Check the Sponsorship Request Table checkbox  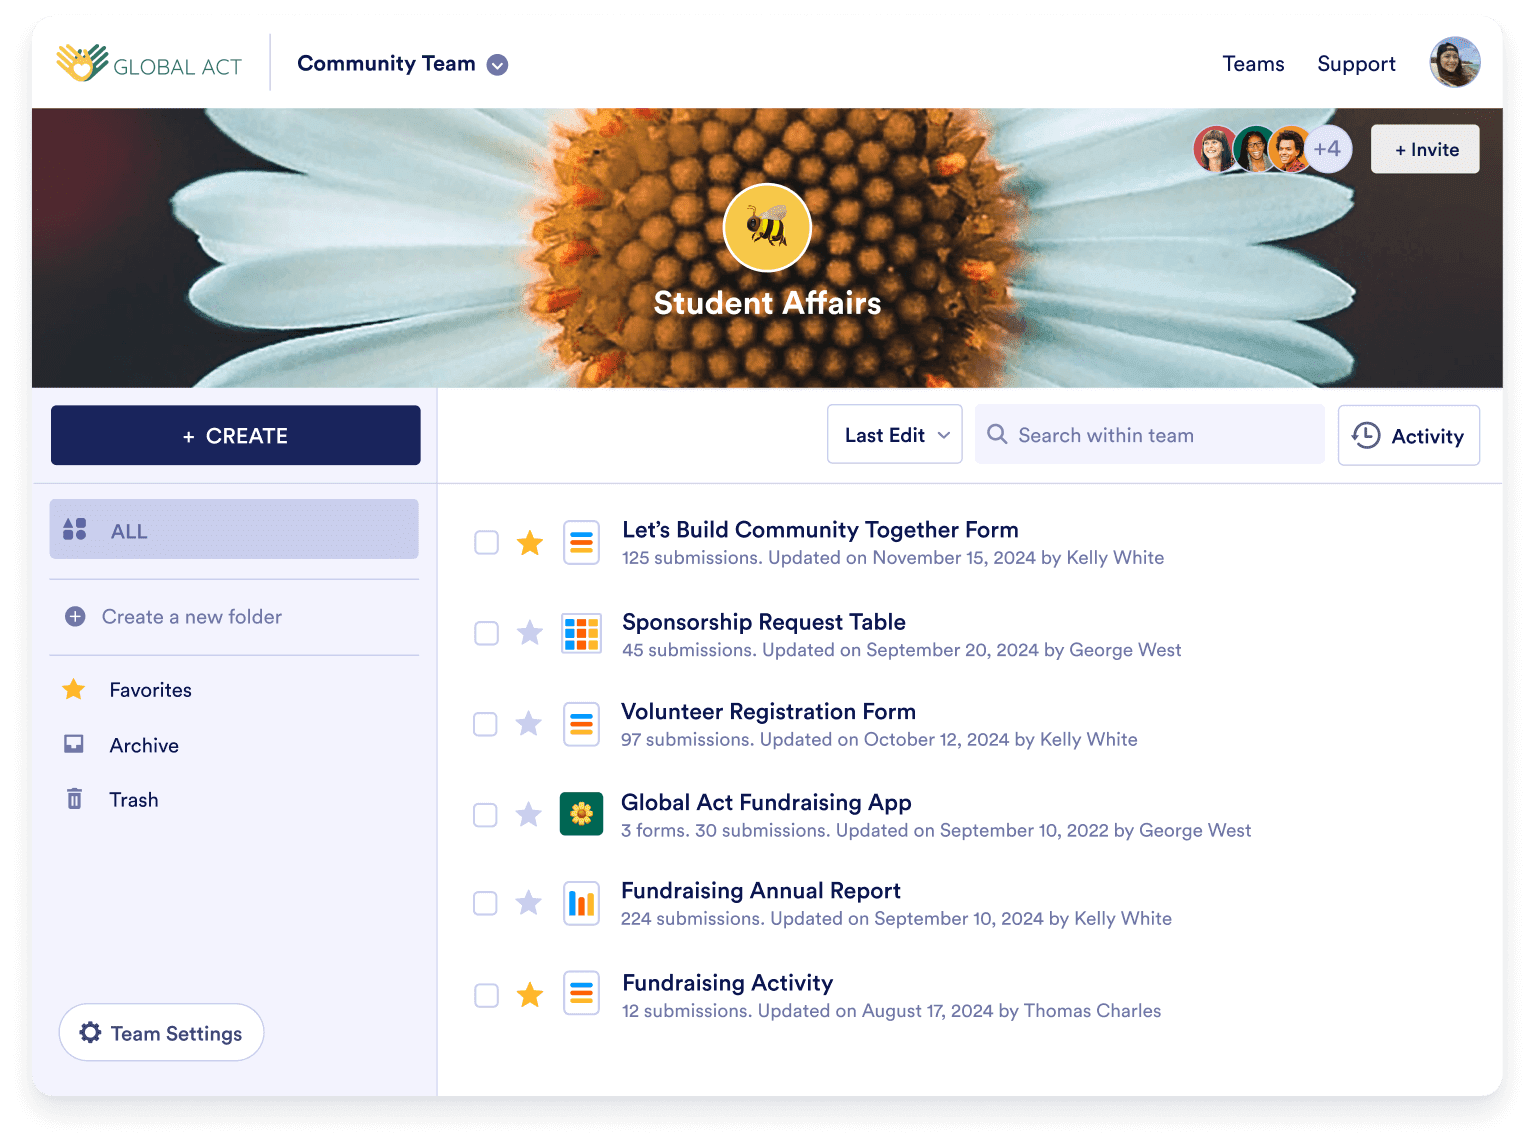click(486, 634)
